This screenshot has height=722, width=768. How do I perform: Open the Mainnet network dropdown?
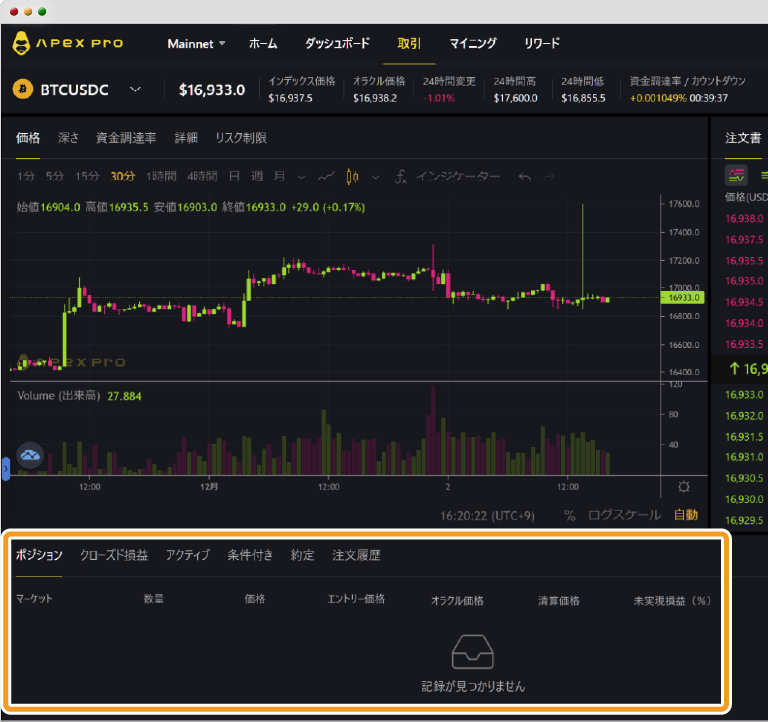tap(196, 44)
